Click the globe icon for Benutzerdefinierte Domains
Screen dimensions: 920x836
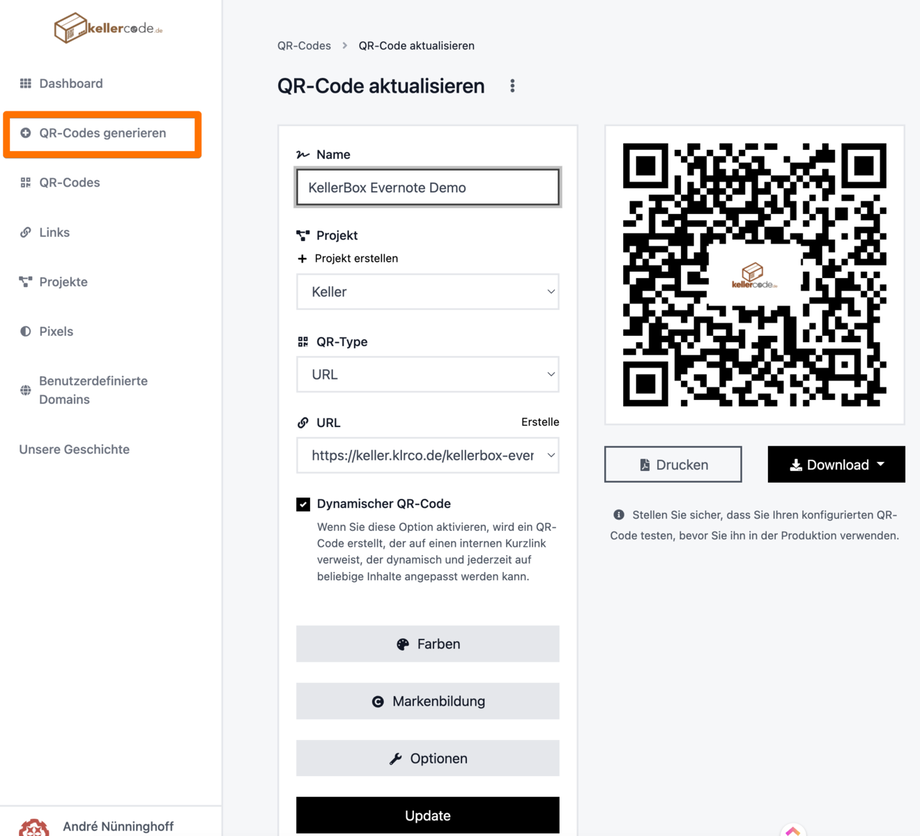coord(26,390)
